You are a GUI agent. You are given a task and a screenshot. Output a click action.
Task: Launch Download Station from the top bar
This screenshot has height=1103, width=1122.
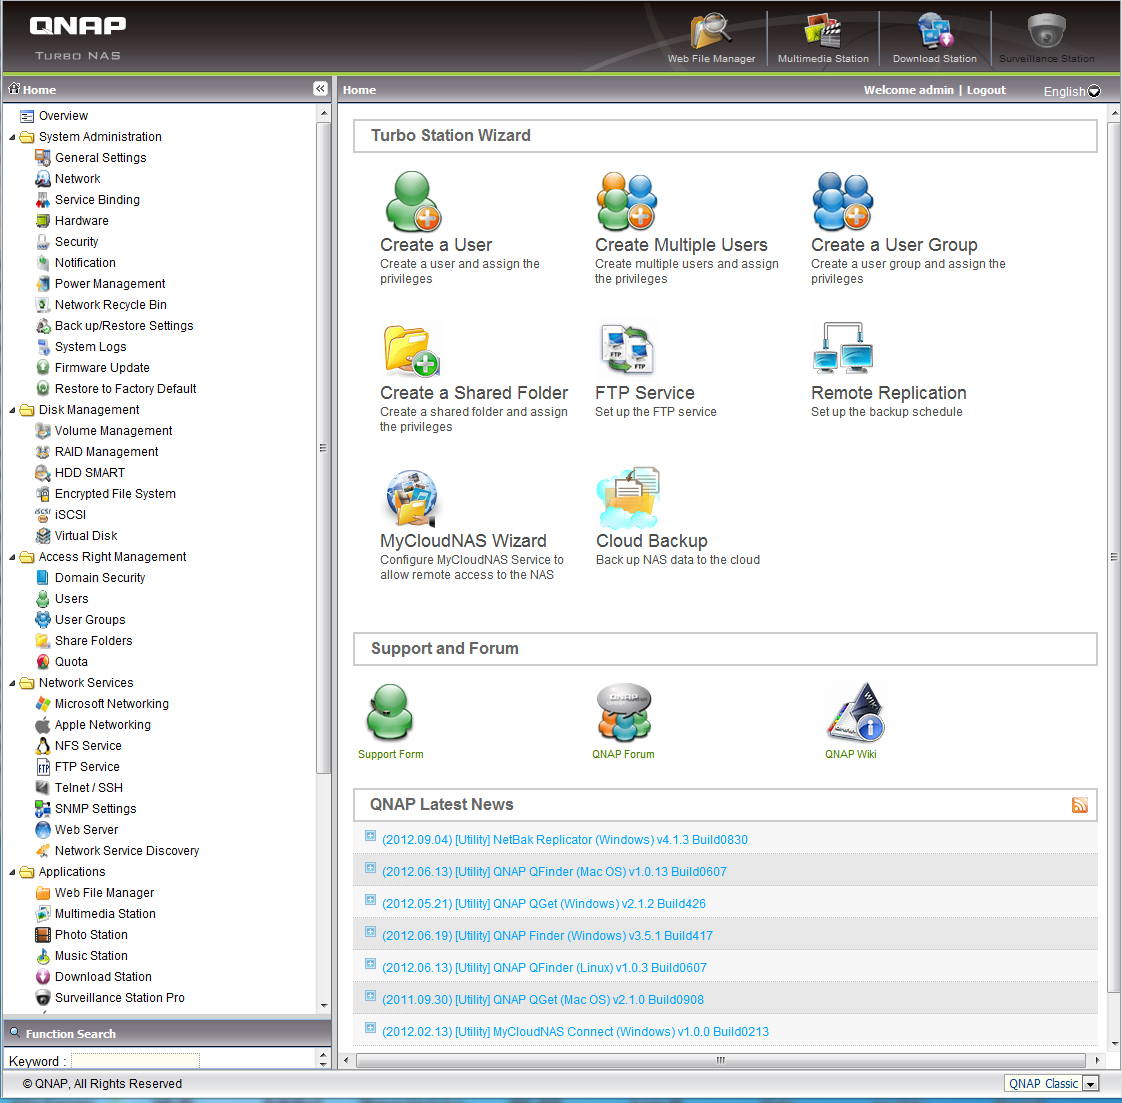934,38
